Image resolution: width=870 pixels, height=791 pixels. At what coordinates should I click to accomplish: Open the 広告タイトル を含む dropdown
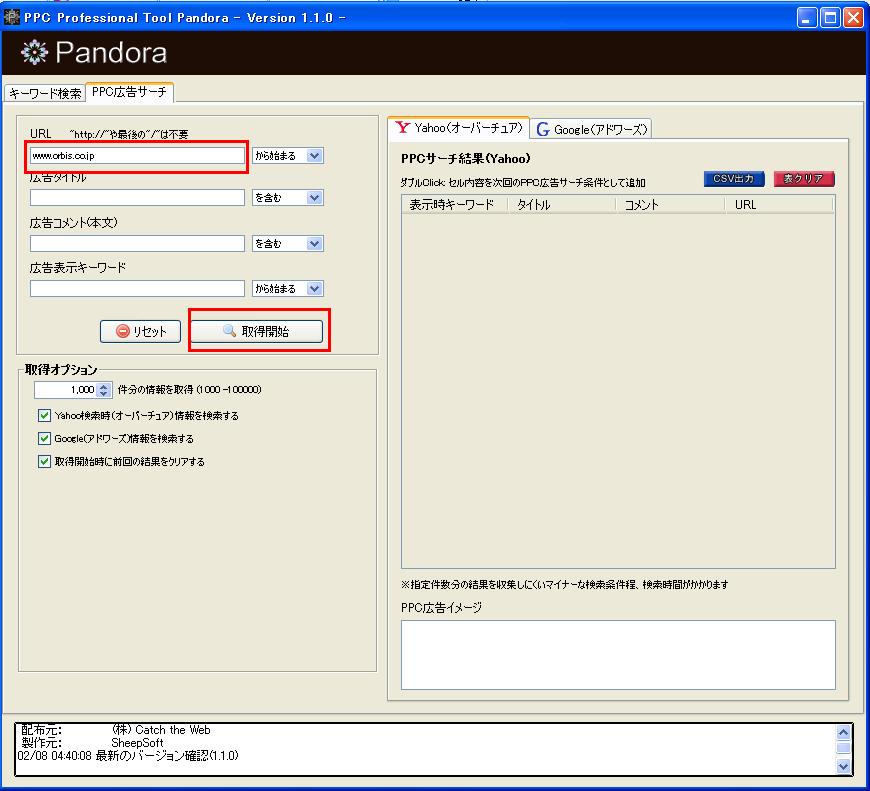pyautogui.click(x=288, y=197)
